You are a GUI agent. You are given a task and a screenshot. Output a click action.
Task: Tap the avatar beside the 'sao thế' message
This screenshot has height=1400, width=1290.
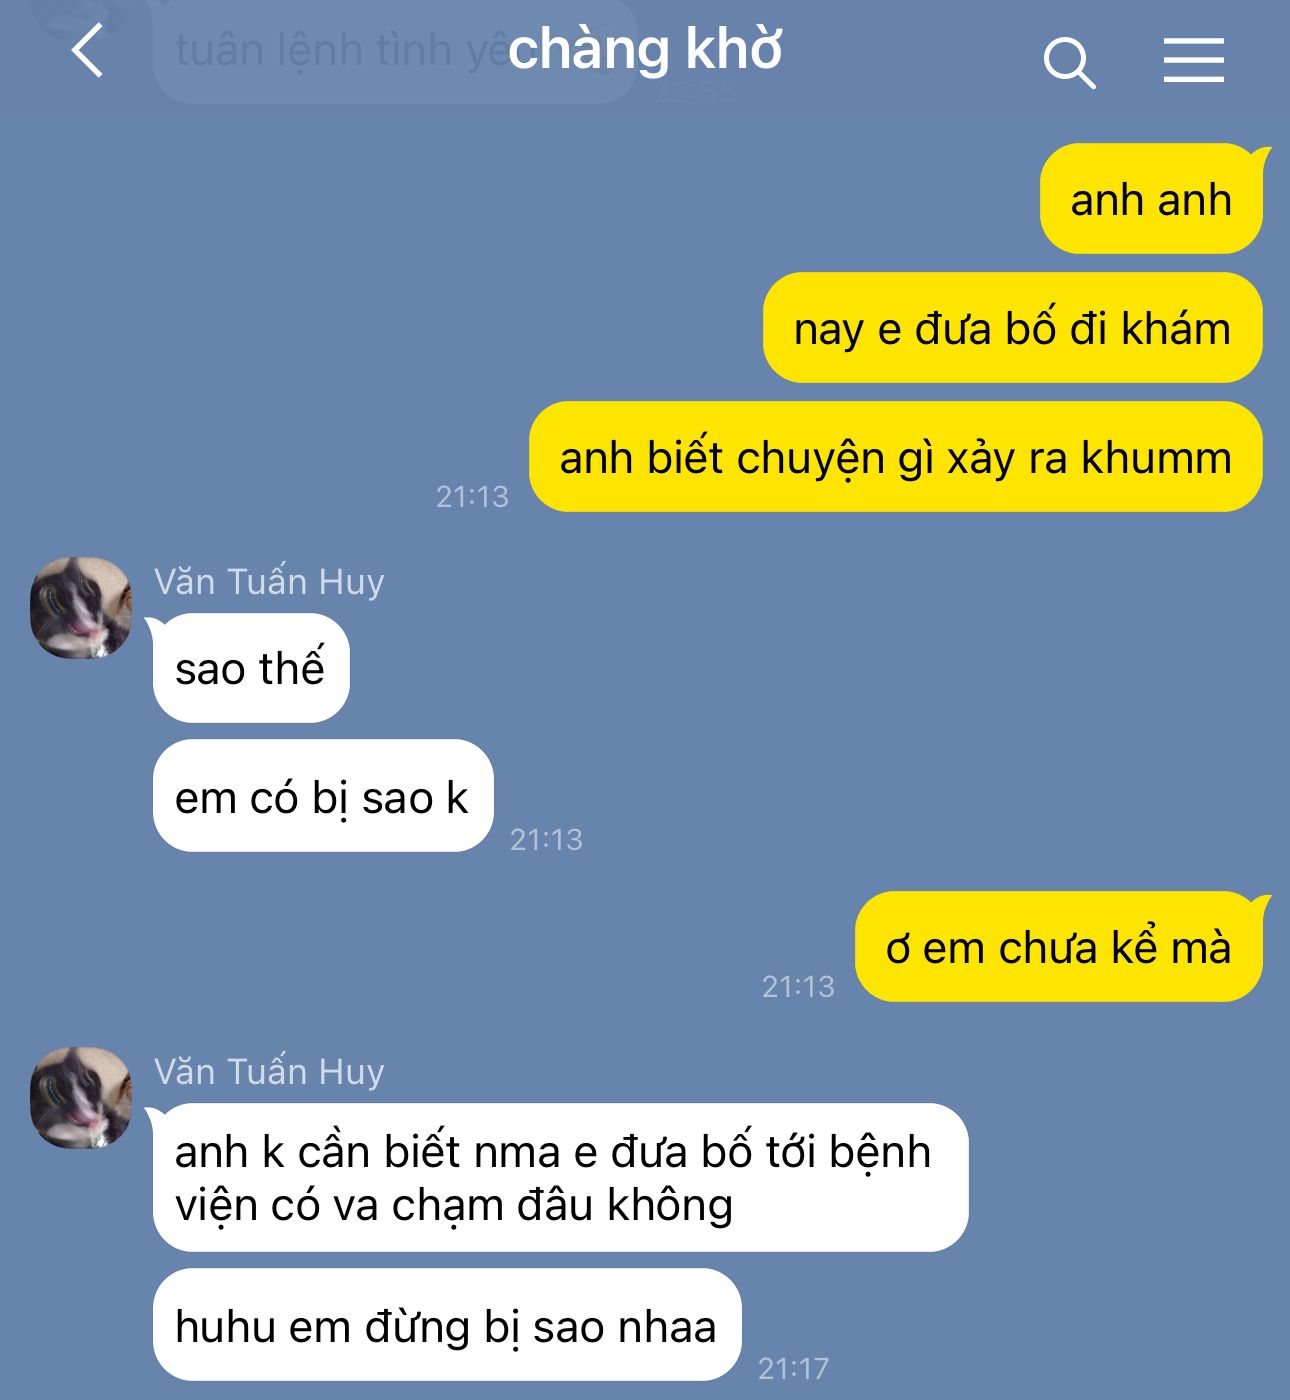(x=81, y=607)
